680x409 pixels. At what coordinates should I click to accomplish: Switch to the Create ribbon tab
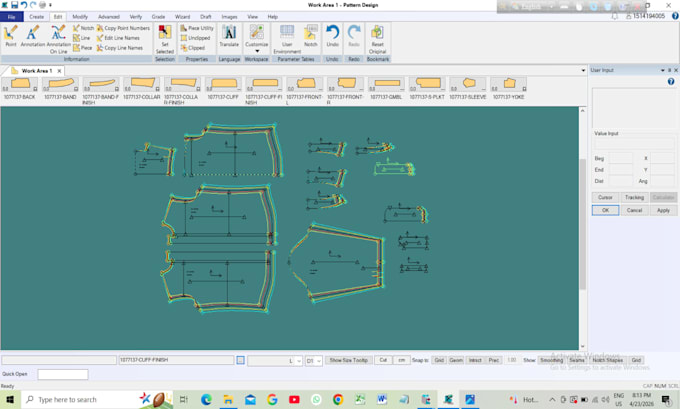36,16
